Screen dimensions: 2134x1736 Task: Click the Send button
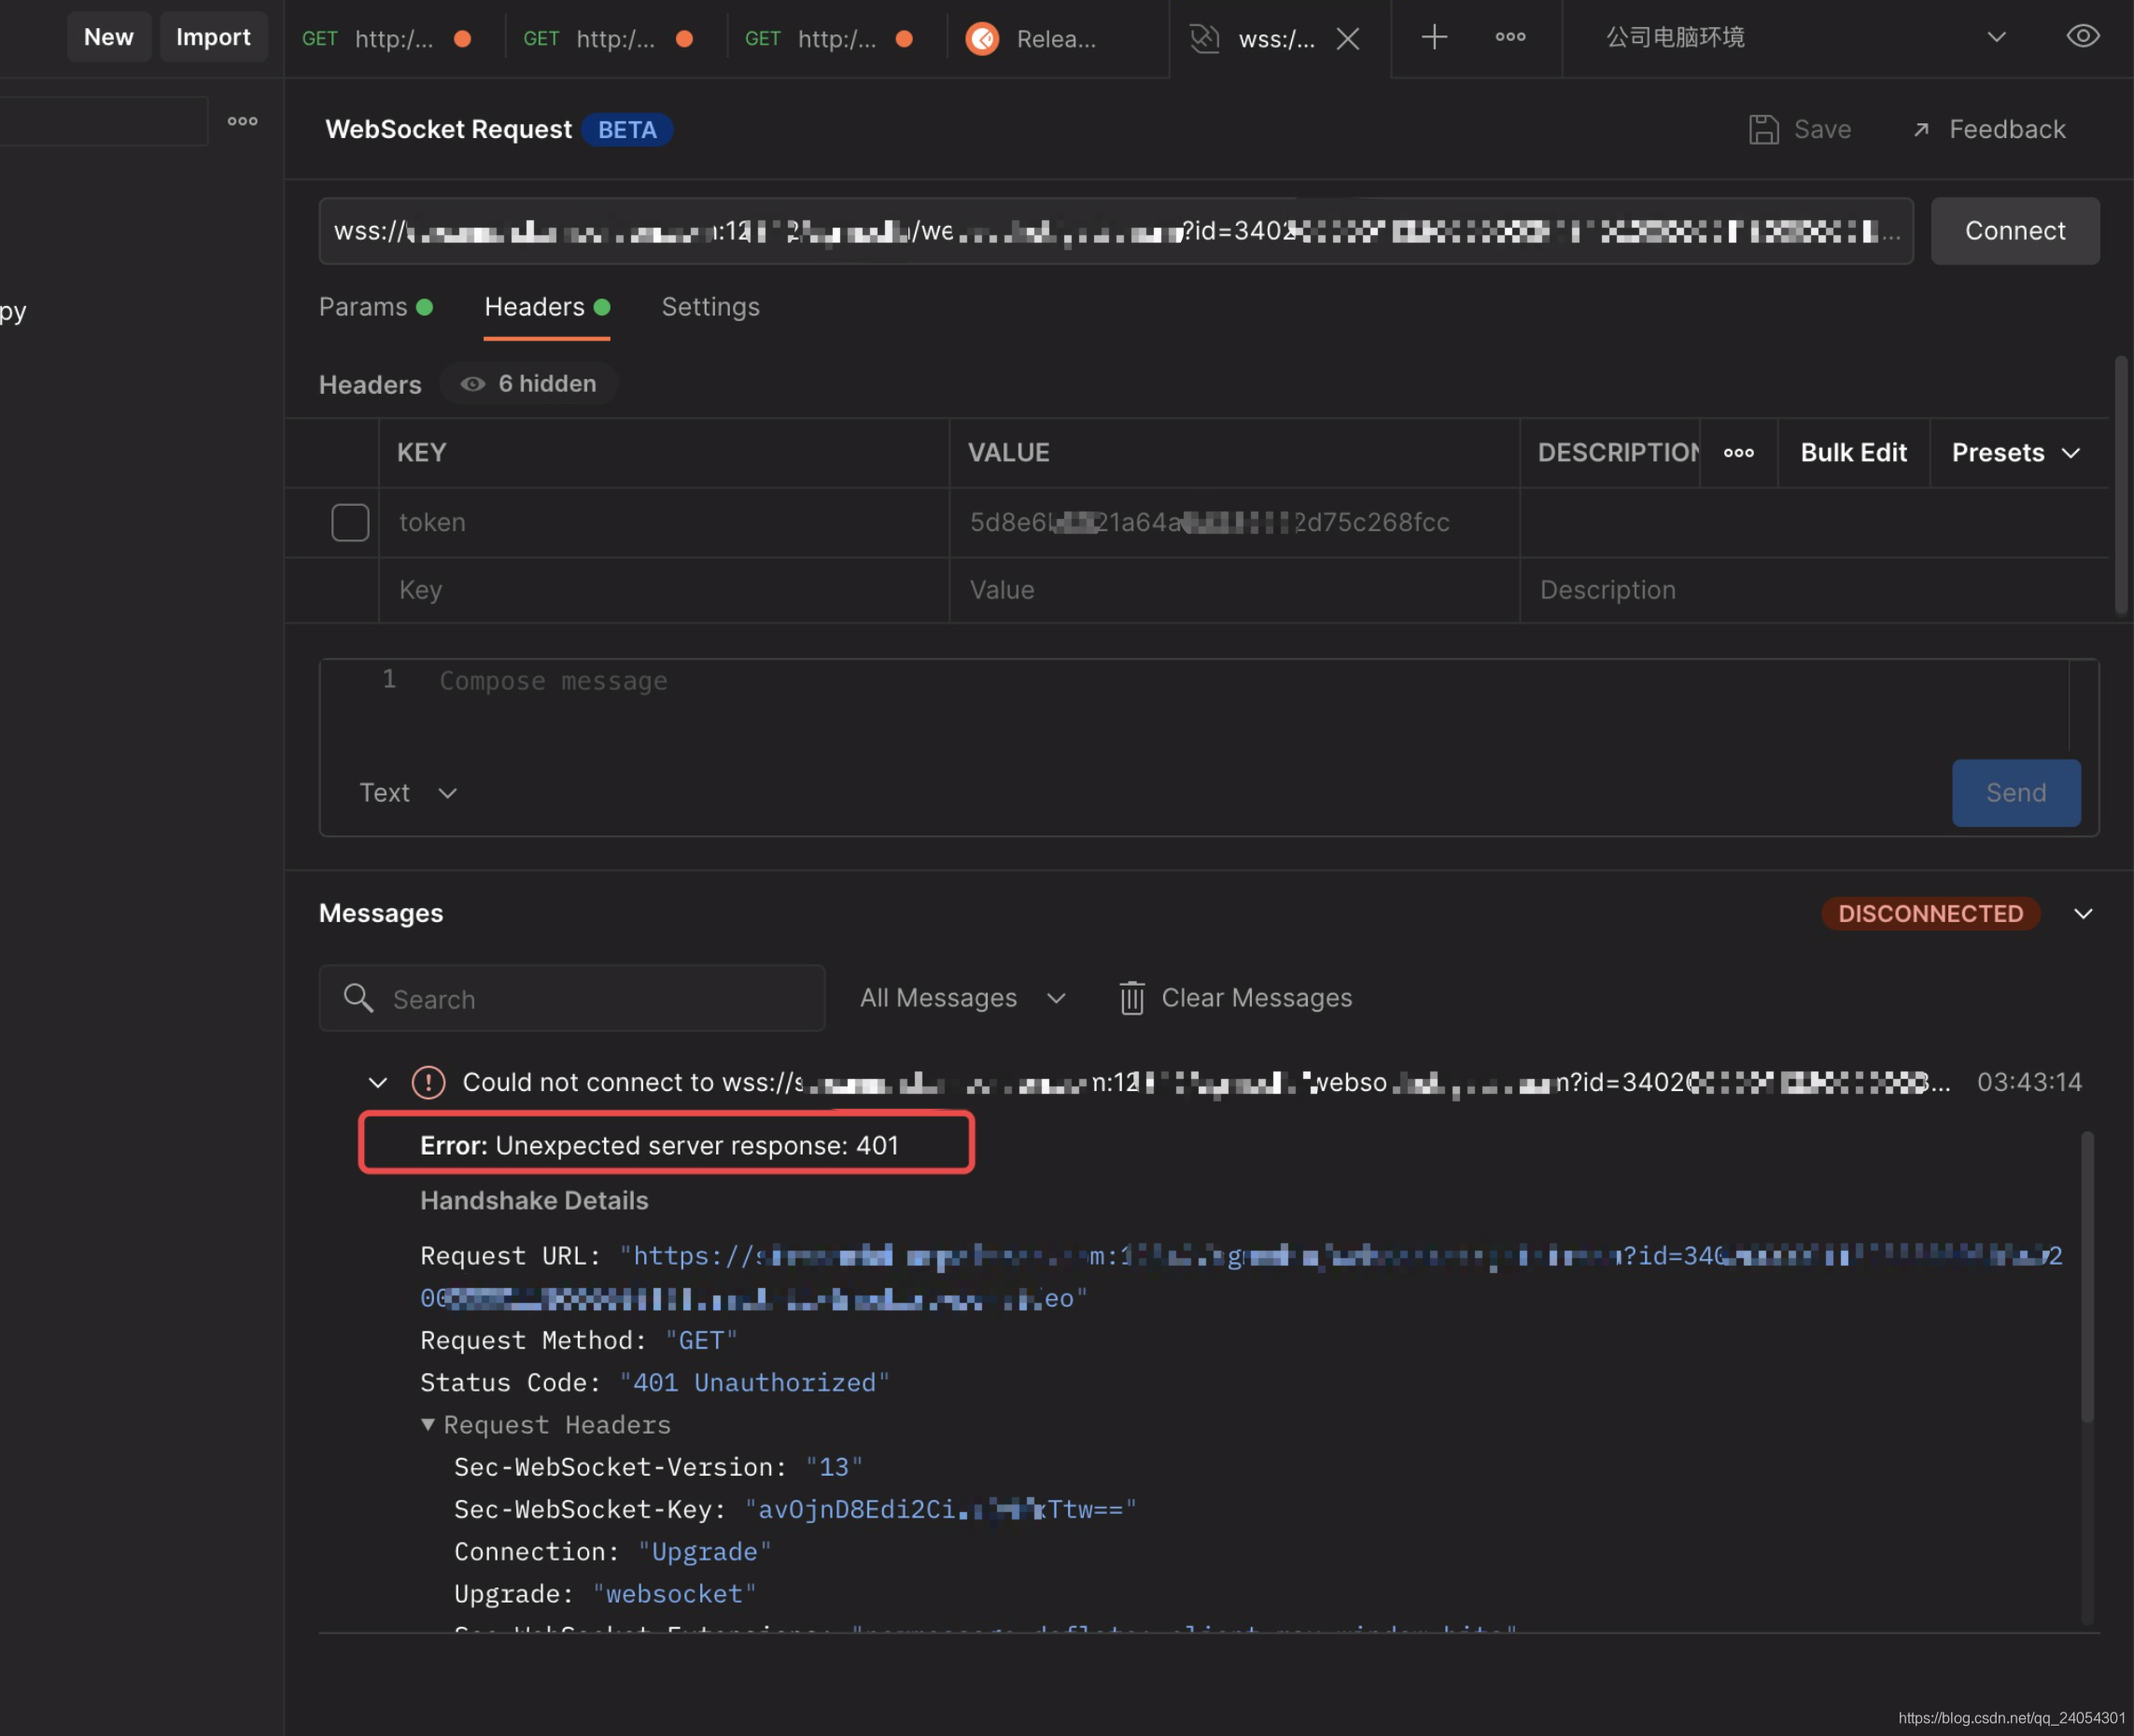point(2015,791)
